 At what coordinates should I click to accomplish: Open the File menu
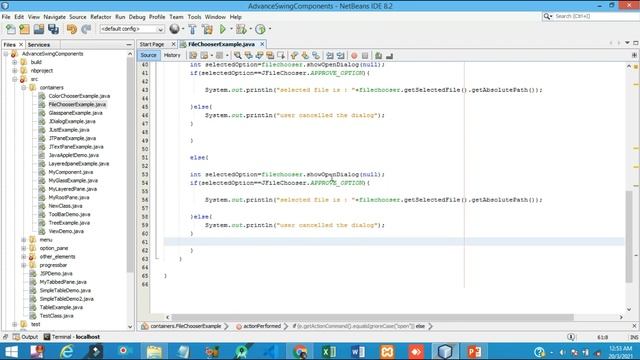pyautogui.click(x=6, y=17)
